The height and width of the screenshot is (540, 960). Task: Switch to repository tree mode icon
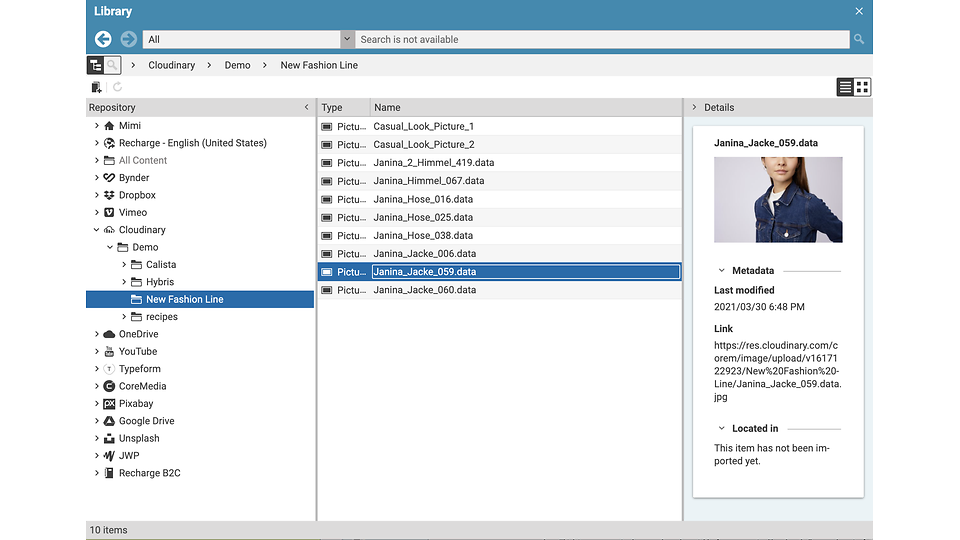96,65
